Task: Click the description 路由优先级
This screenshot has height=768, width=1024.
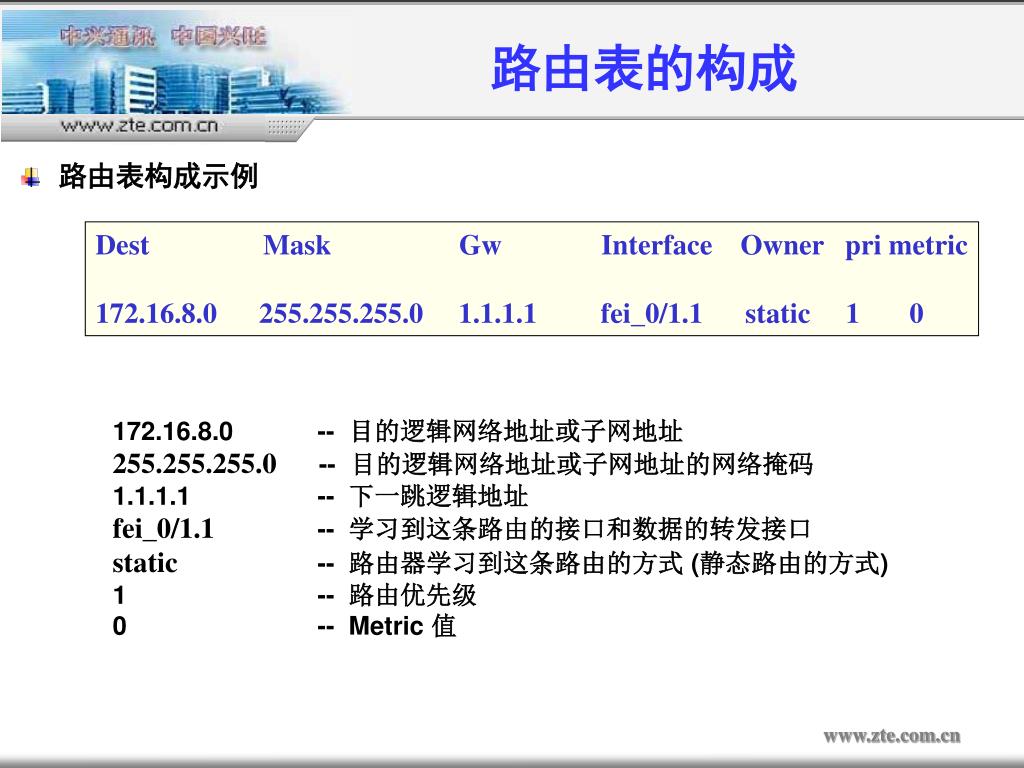Action: (413, 595)
